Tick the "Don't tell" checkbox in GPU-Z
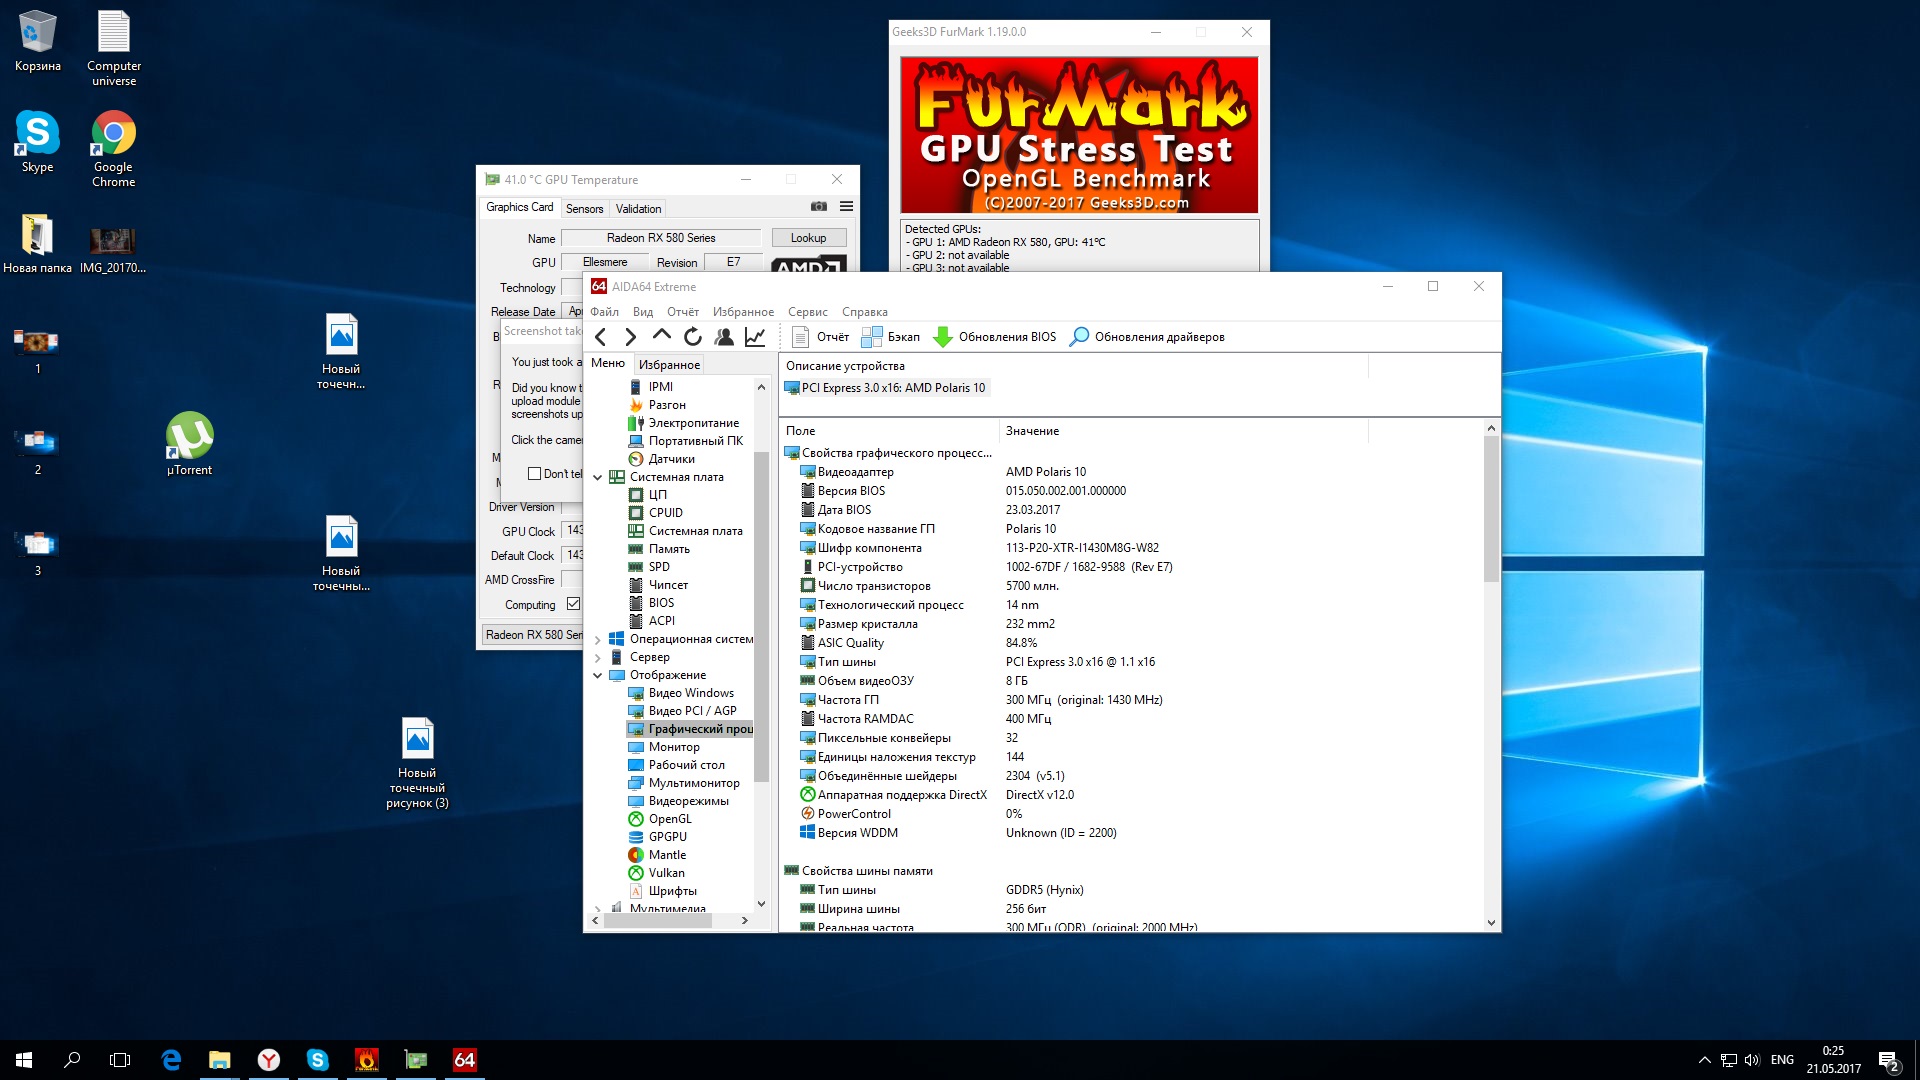This screenshot has height=1080, width=1920. pyautogui.click(x=534, y=474)
